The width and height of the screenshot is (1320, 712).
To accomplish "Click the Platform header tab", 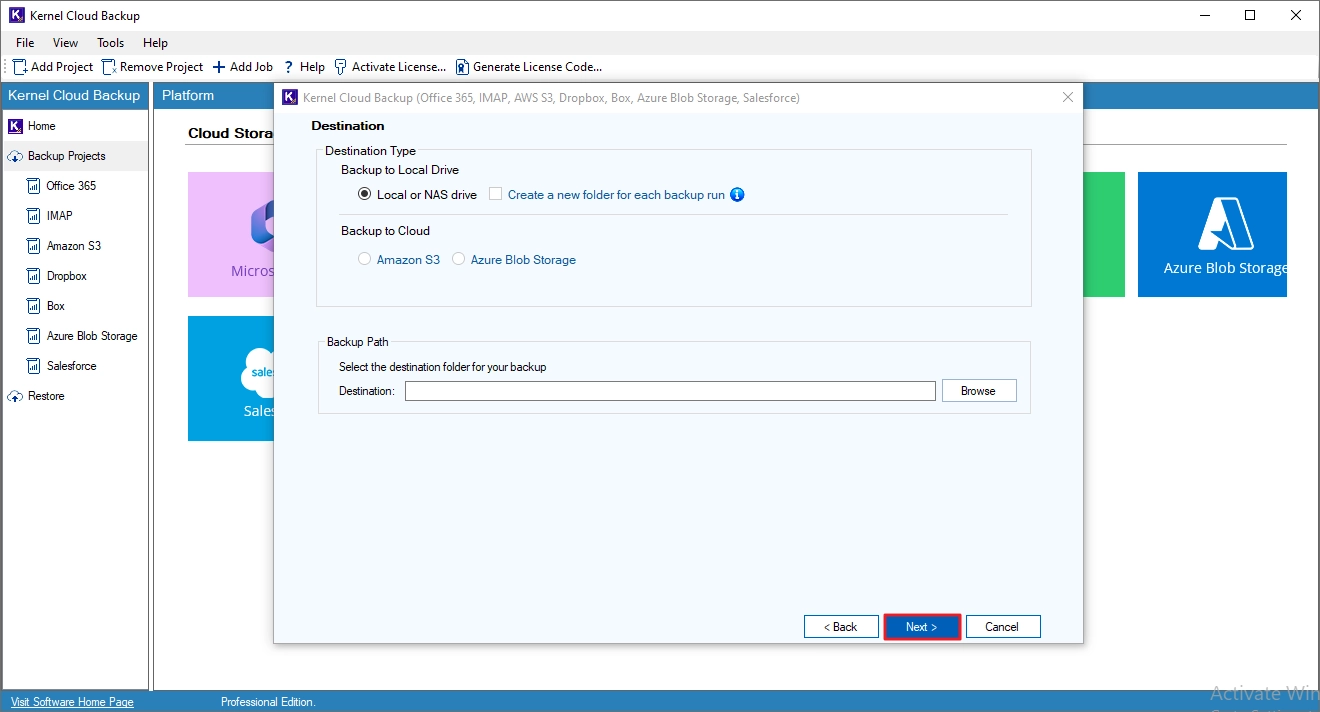I will point(188,96).
